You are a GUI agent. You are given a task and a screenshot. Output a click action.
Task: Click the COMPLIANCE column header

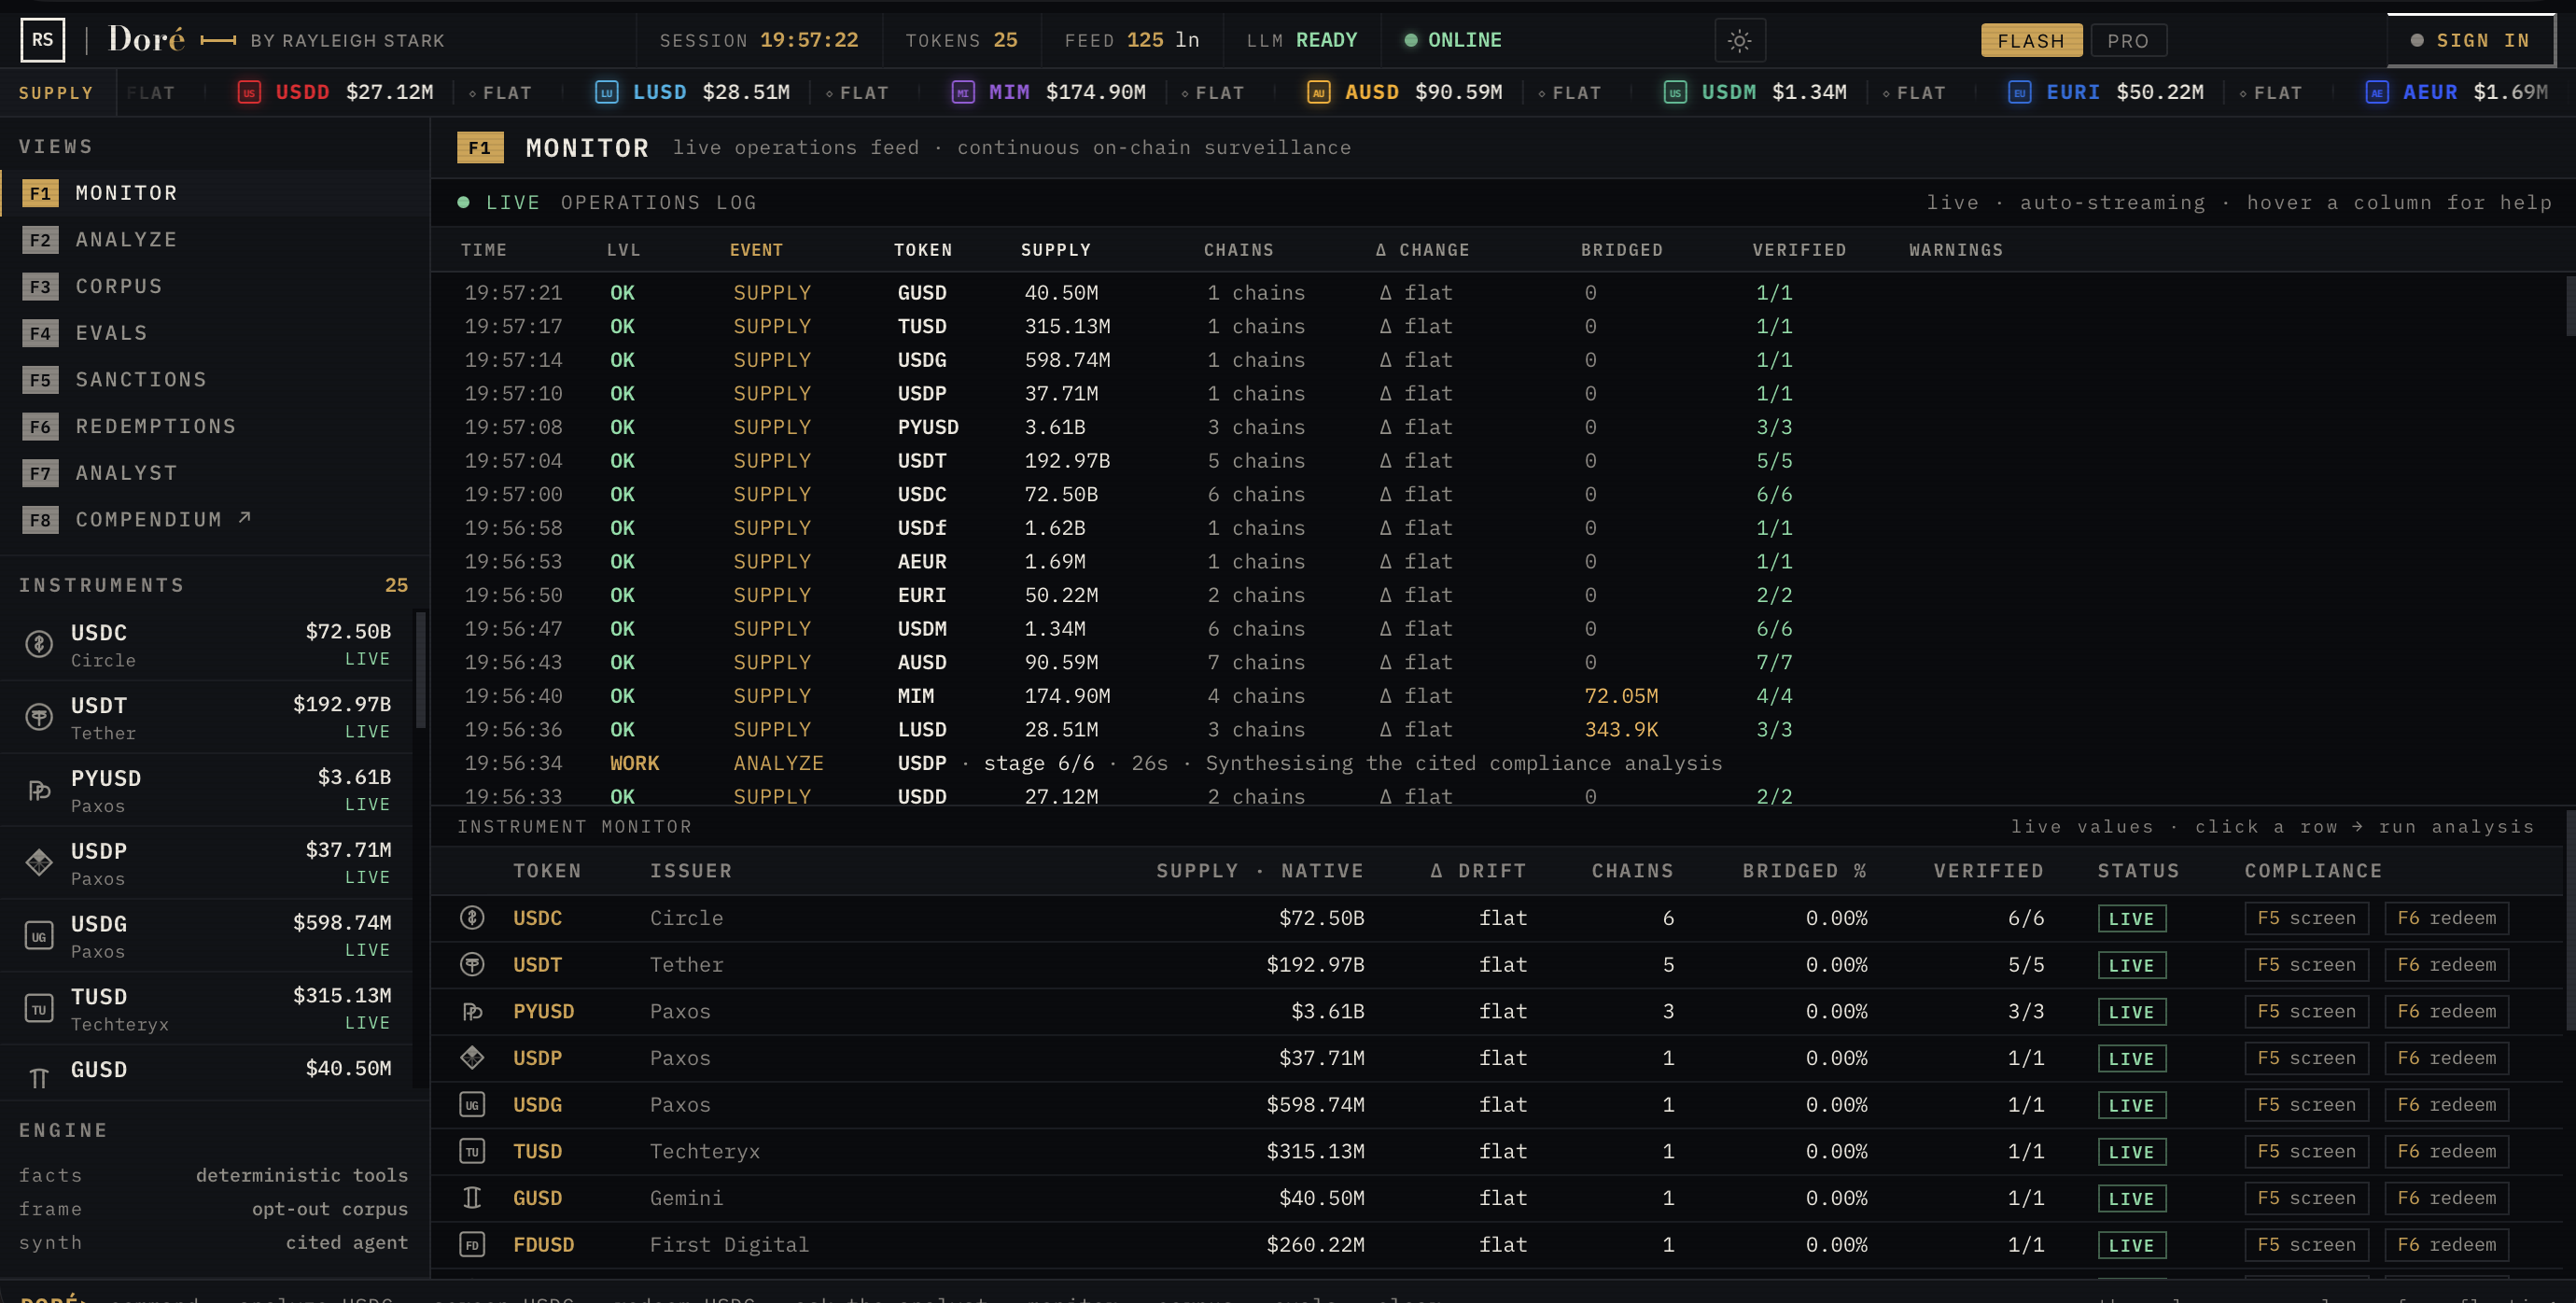(x=2313, y=871)
